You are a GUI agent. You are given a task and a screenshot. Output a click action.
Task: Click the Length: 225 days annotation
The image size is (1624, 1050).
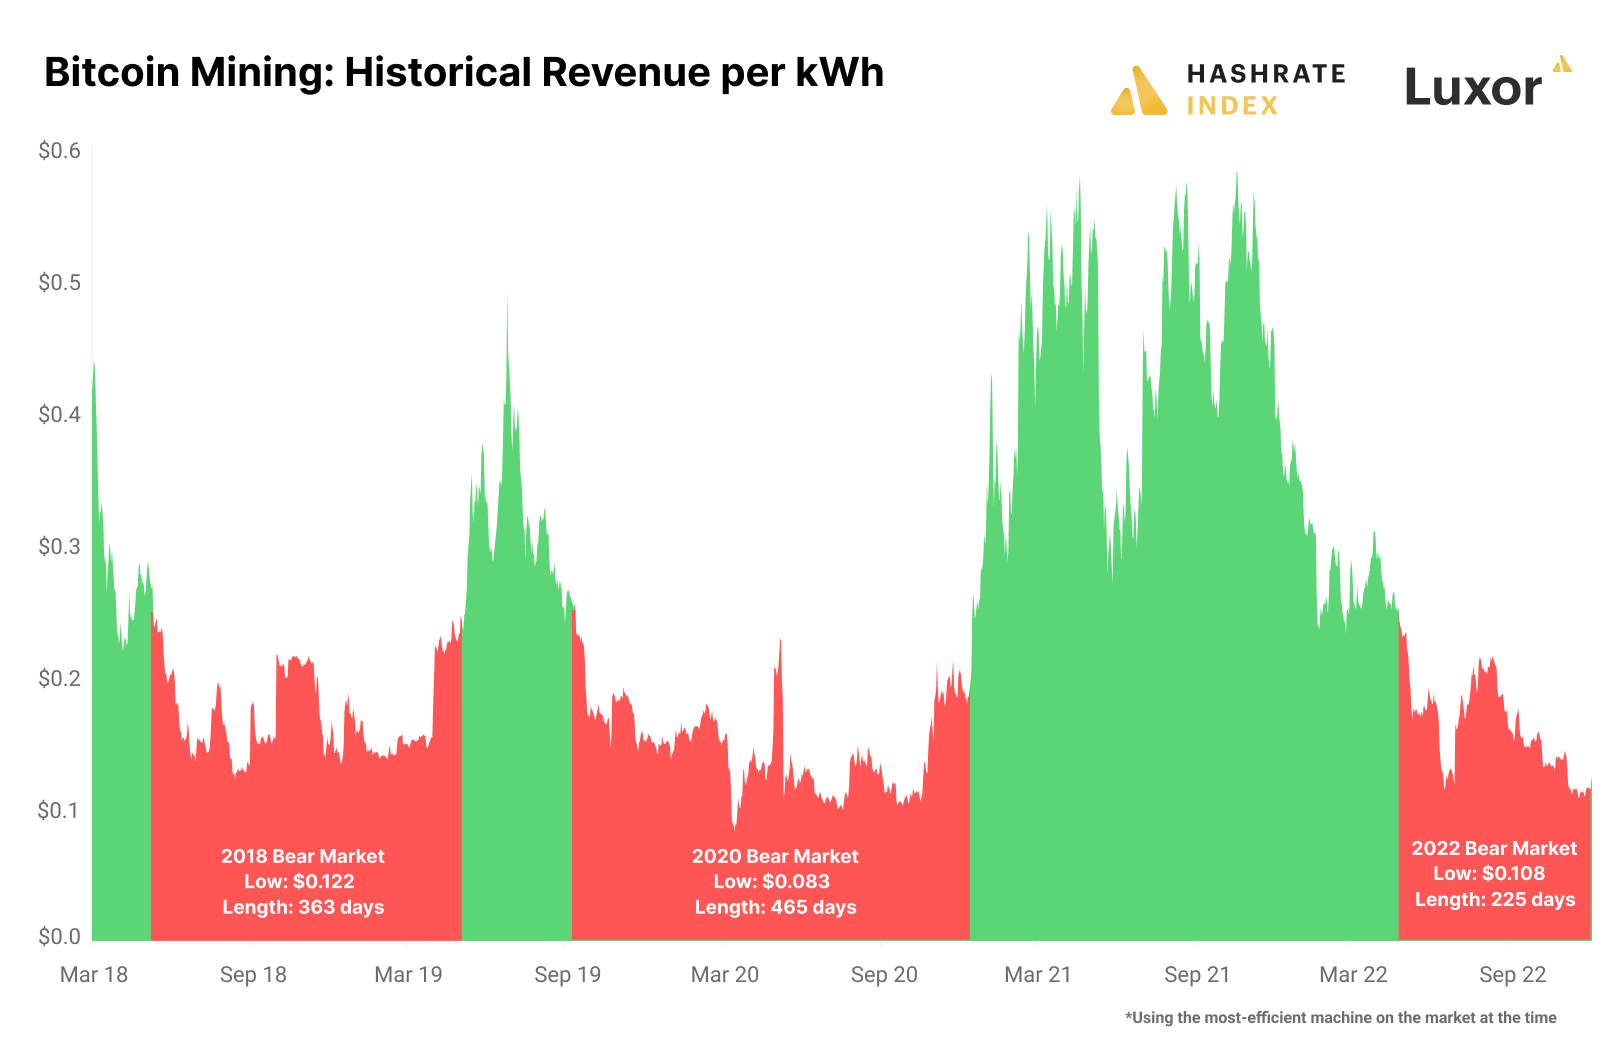(x=1495, y=899)
